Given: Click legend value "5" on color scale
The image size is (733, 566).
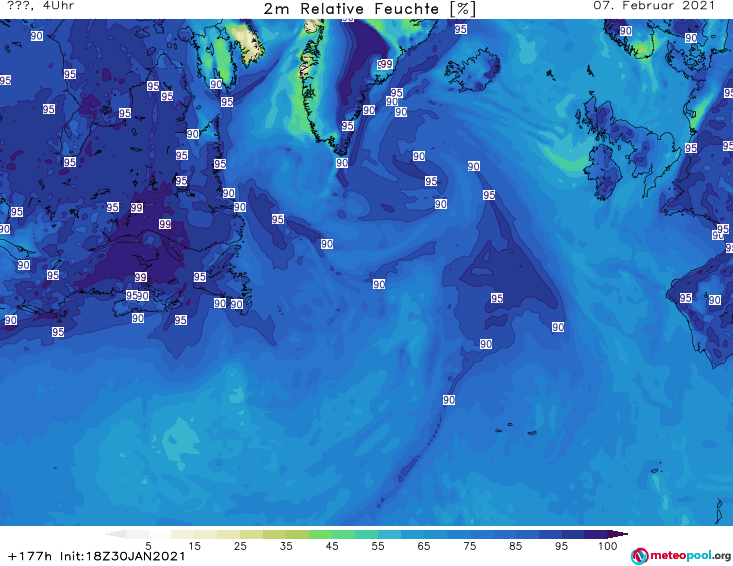Looking at the screenshot, I should (148, 546).
